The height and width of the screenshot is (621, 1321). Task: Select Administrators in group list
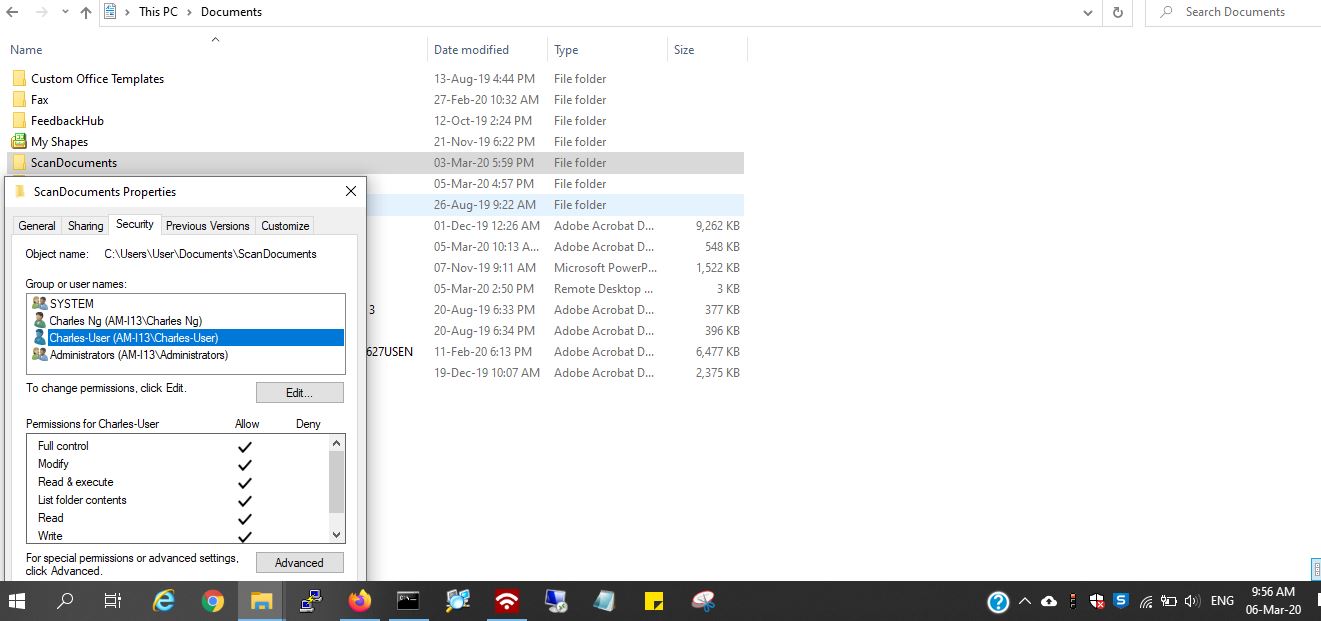click(138, 355)
